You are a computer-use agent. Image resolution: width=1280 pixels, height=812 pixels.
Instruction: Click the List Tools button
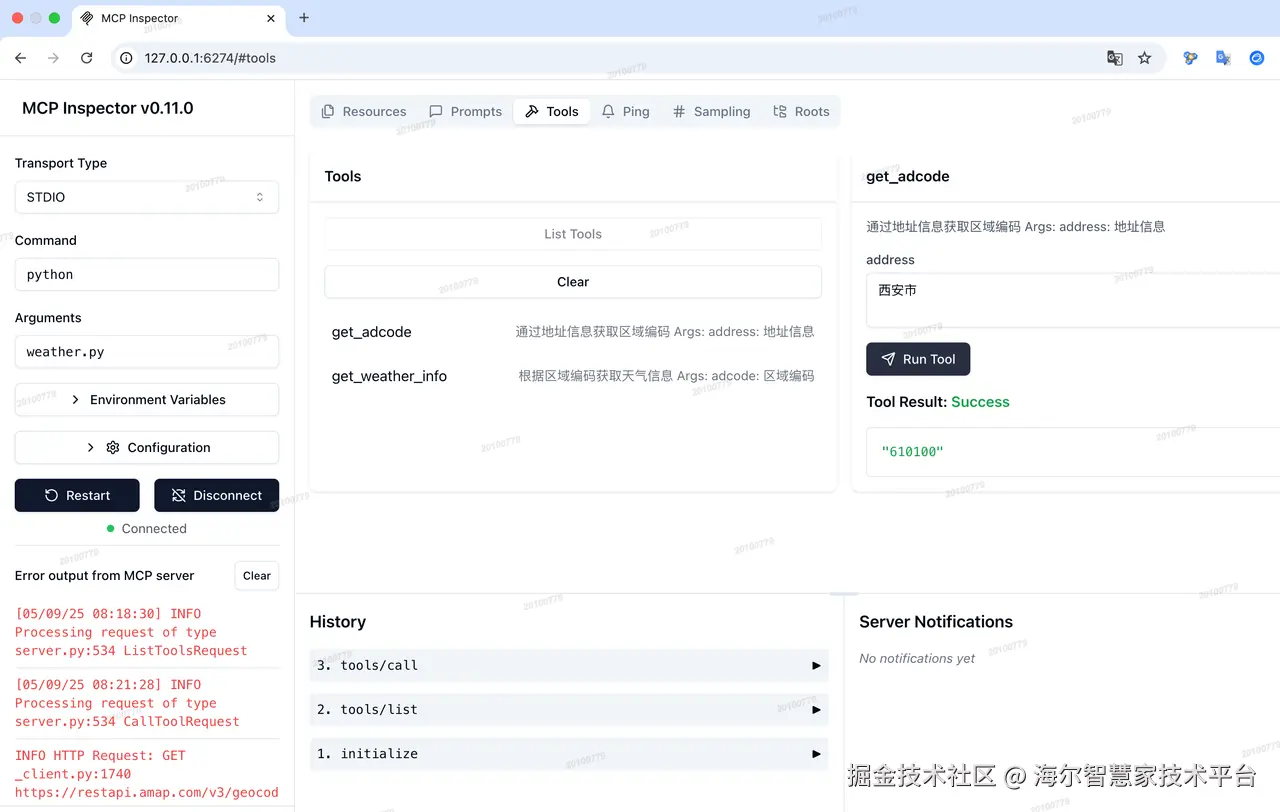(573, 234)
